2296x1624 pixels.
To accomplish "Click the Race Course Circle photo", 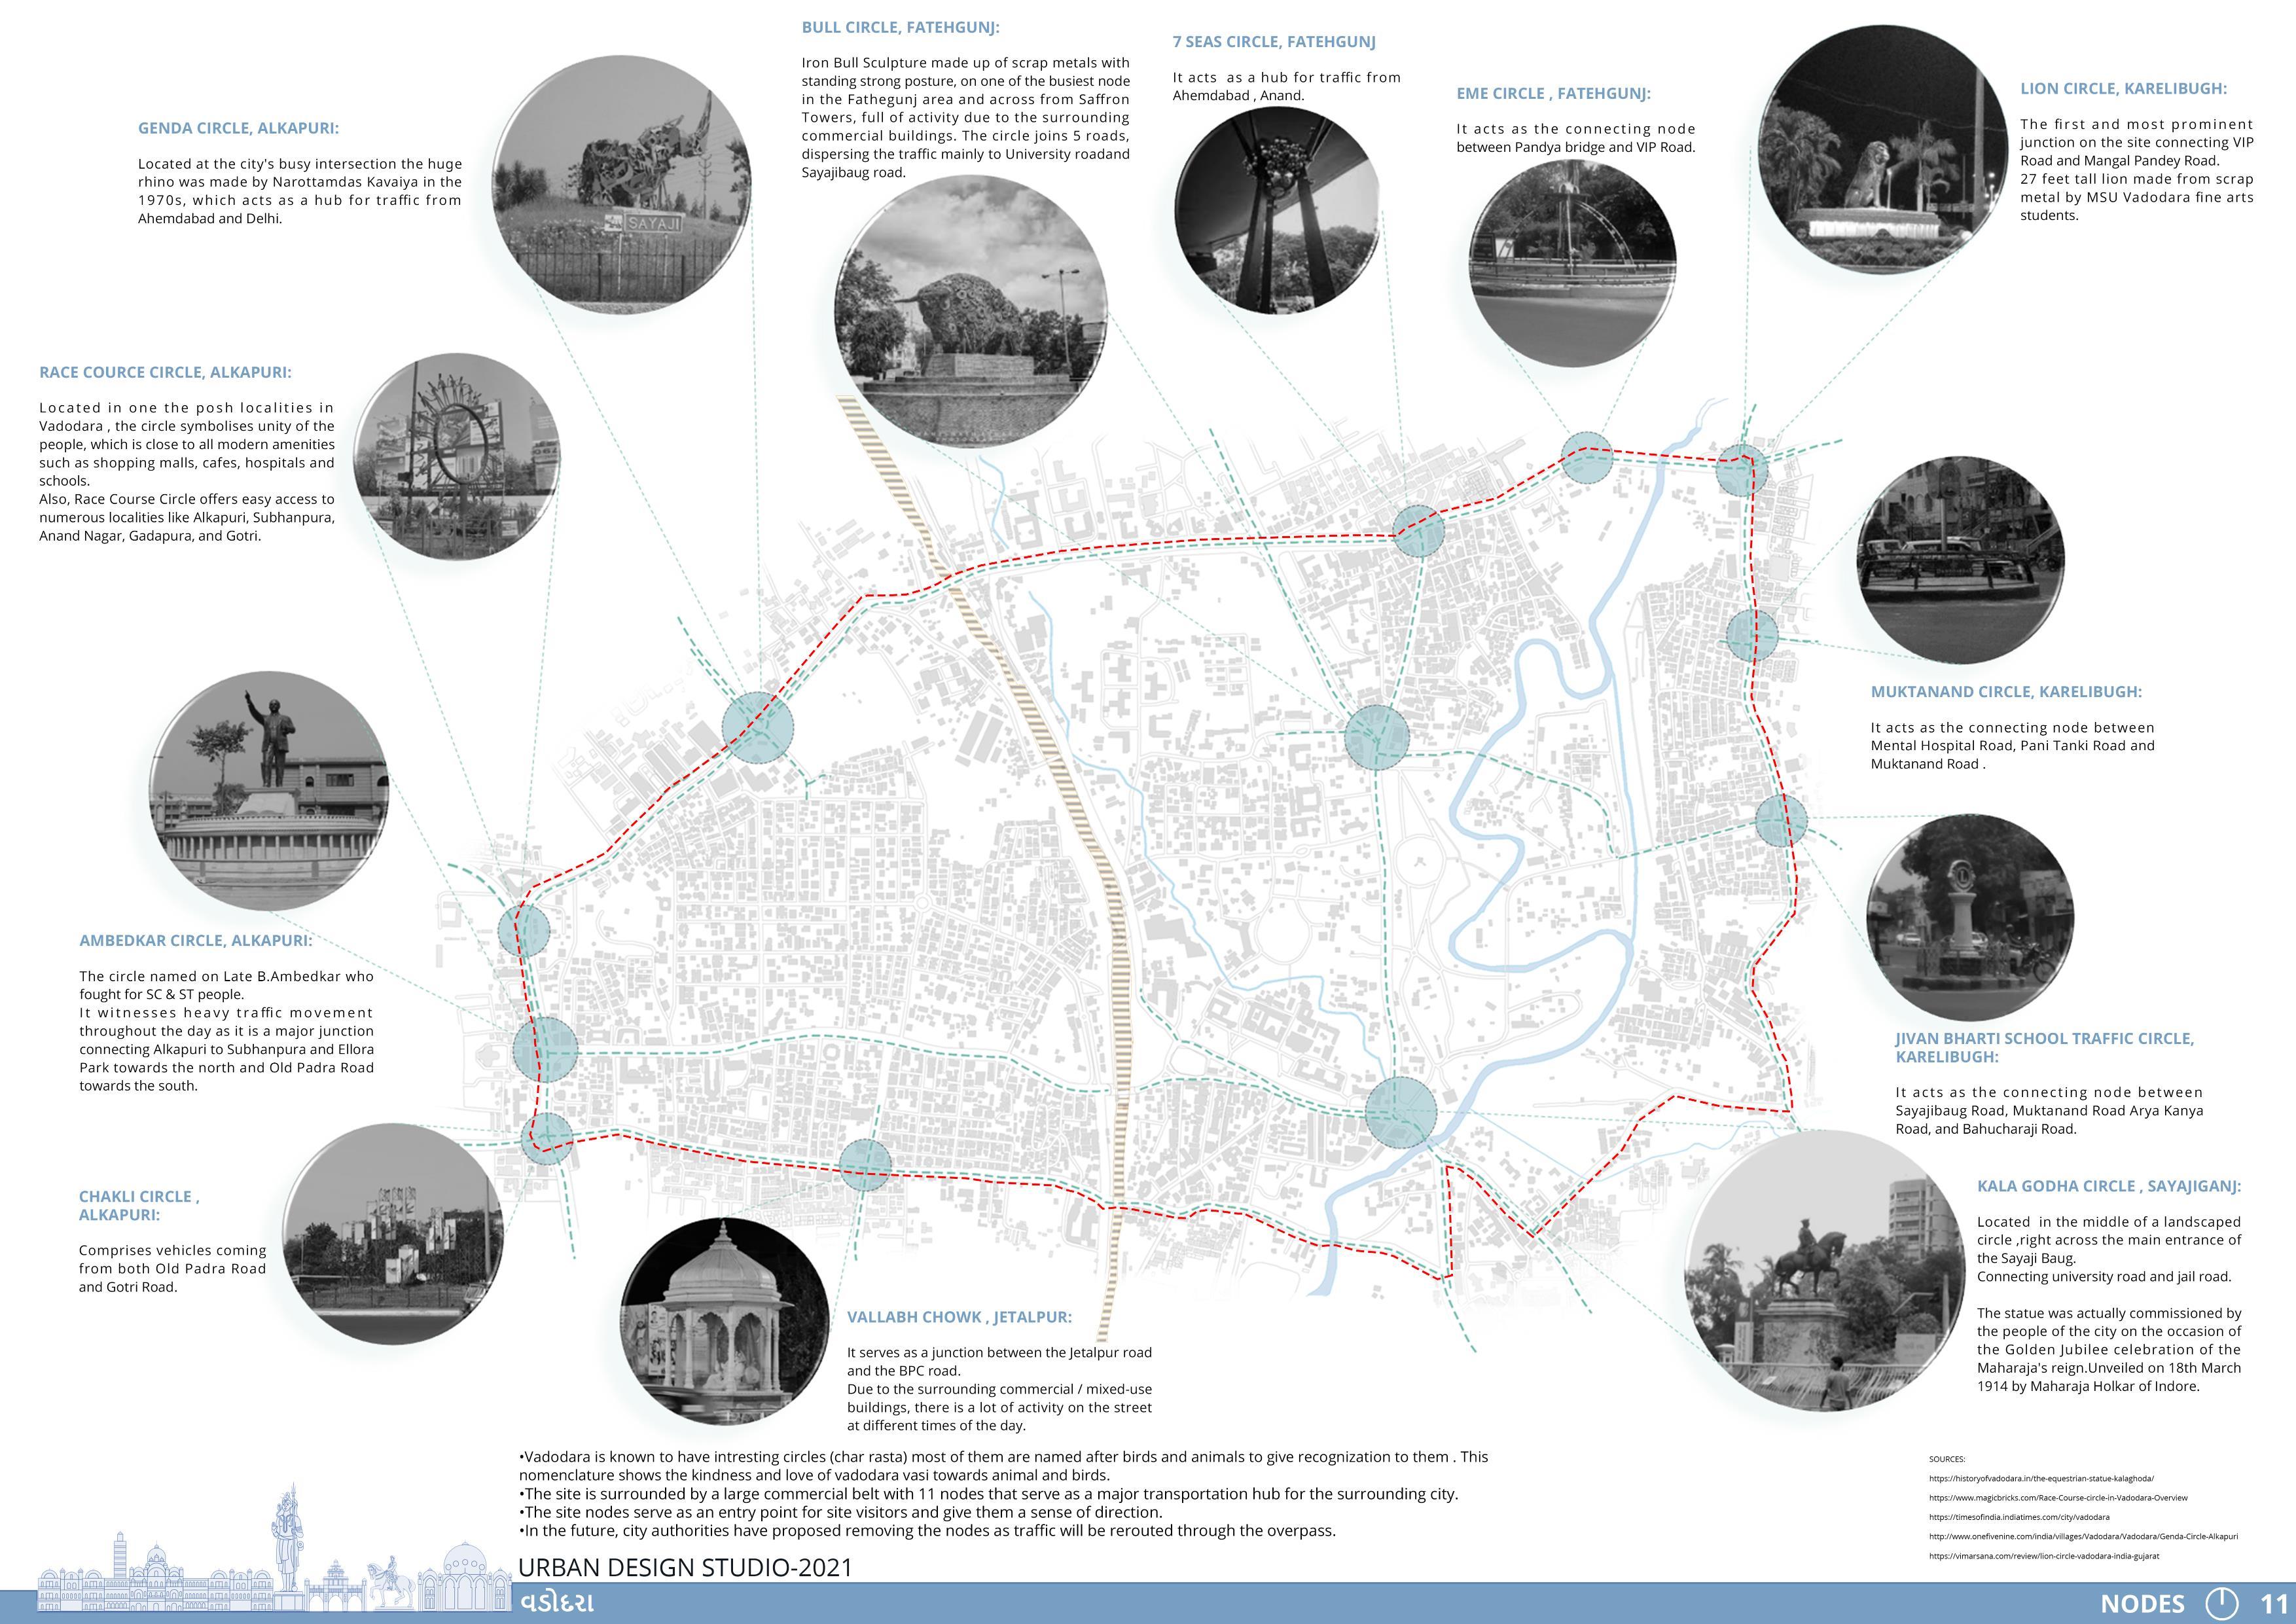I will [x=456, y=457].
